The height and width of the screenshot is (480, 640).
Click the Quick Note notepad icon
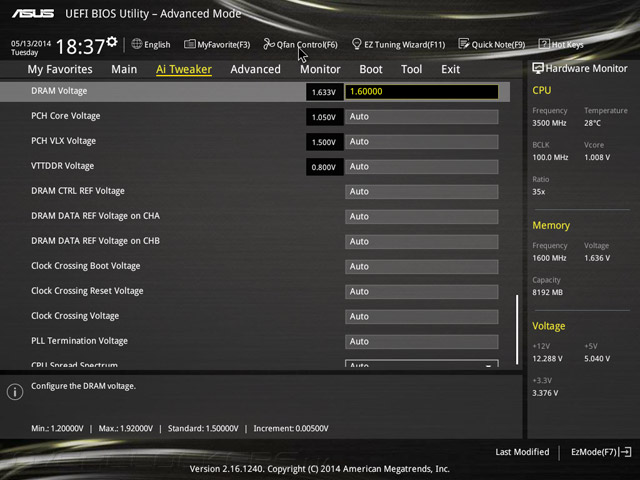pyautogui.click(x=464, y=44)
